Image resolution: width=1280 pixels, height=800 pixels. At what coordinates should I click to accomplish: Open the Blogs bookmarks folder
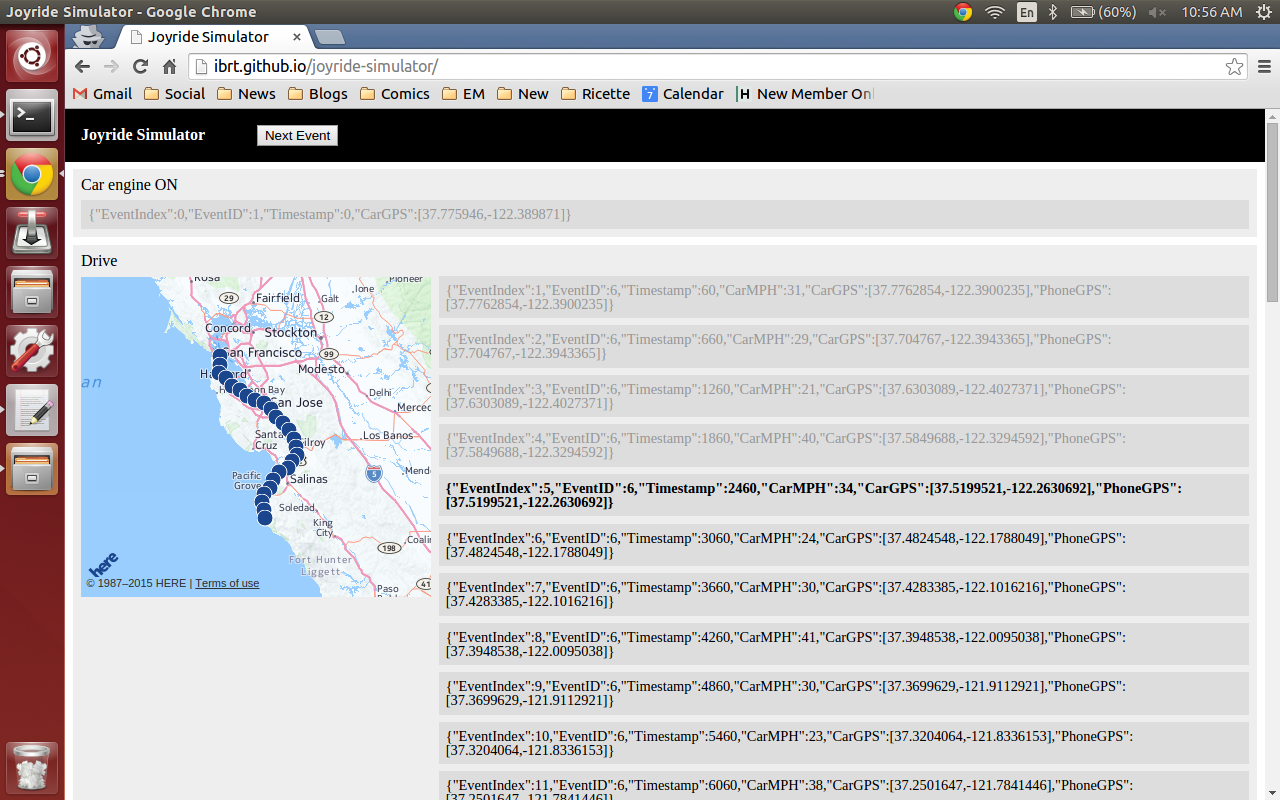[x=318, y=94]
